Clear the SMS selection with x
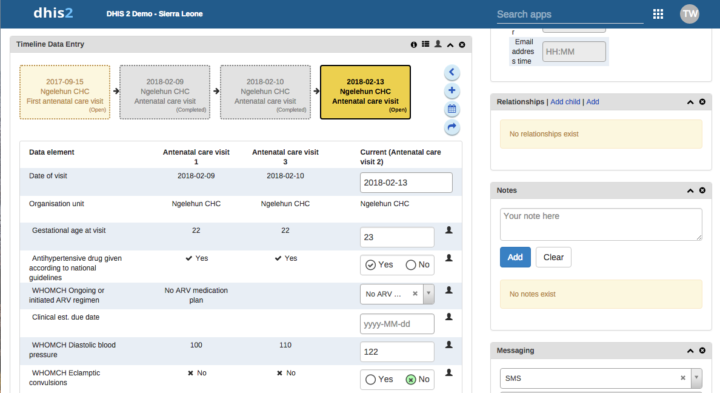Screen dimensions: 720x393 coord(683,378)
